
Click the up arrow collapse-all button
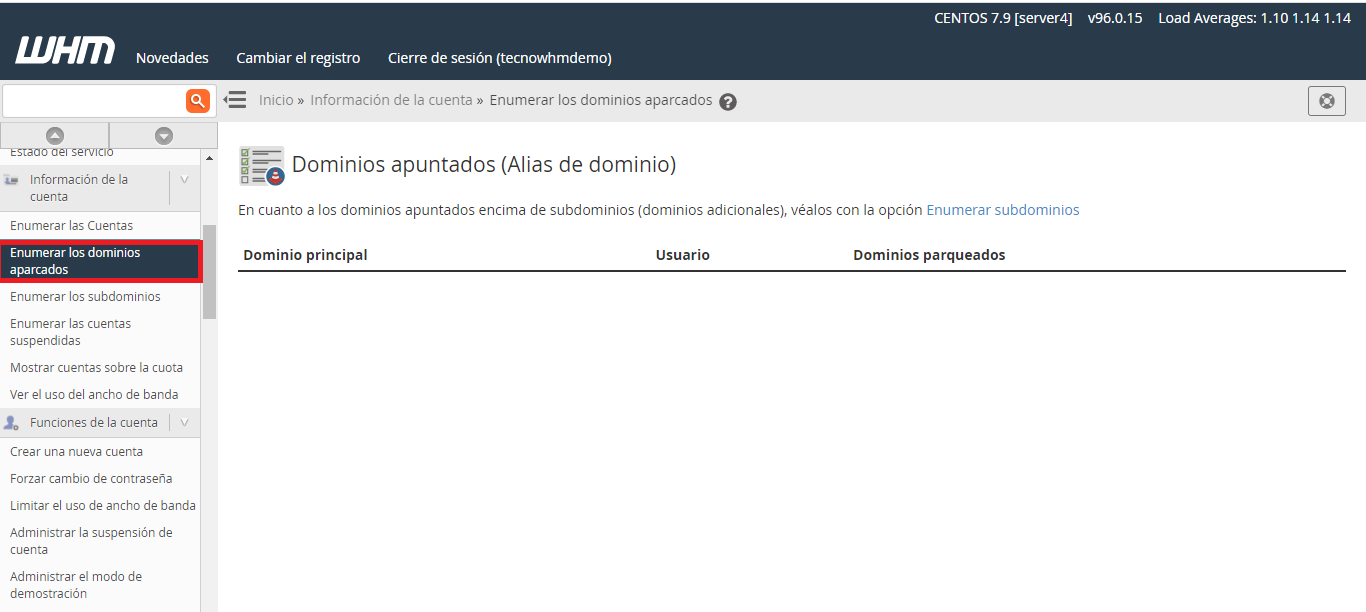pos(55,135)
